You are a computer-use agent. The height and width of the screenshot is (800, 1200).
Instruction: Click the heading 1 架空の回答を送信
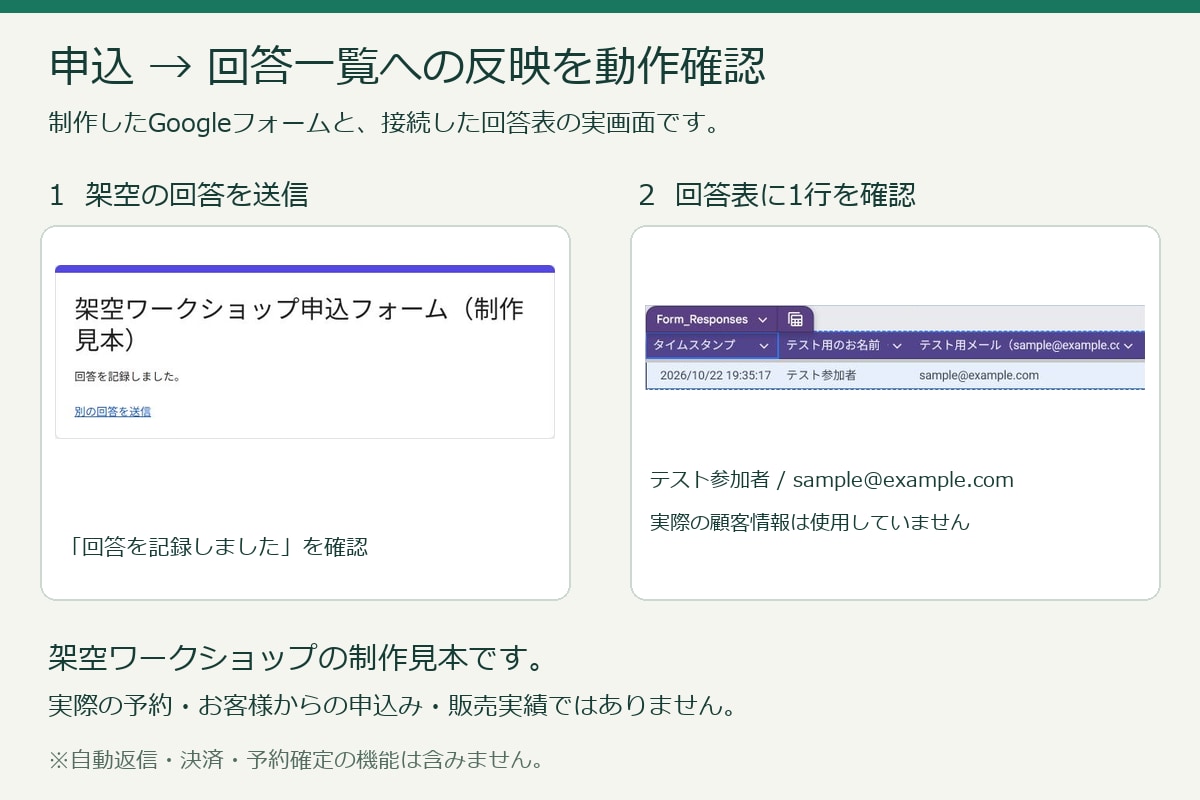(x=178, y=194)
